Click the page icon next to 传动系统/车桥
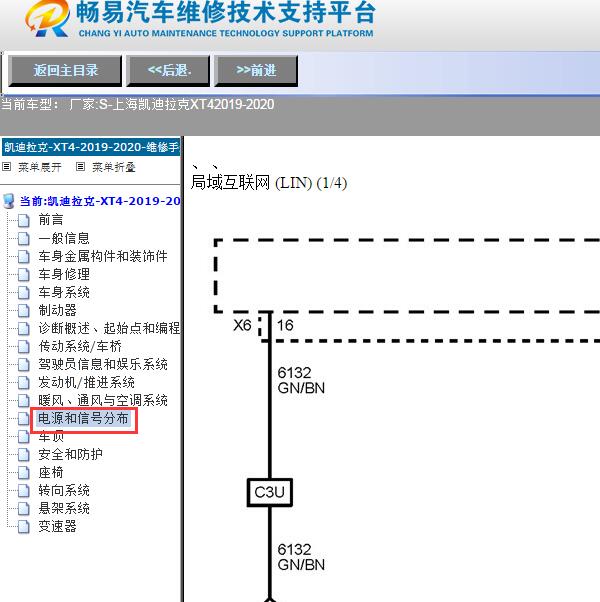The image size is (600, 602). pos(23,347)
